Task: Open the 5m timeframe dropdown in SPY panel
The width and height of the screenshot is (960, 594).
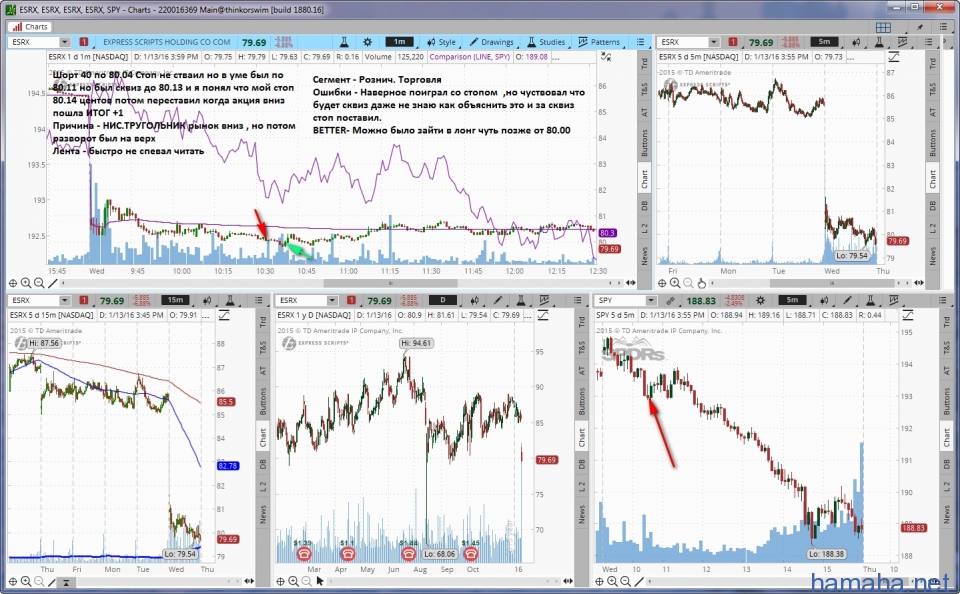Action: (792, 300)
